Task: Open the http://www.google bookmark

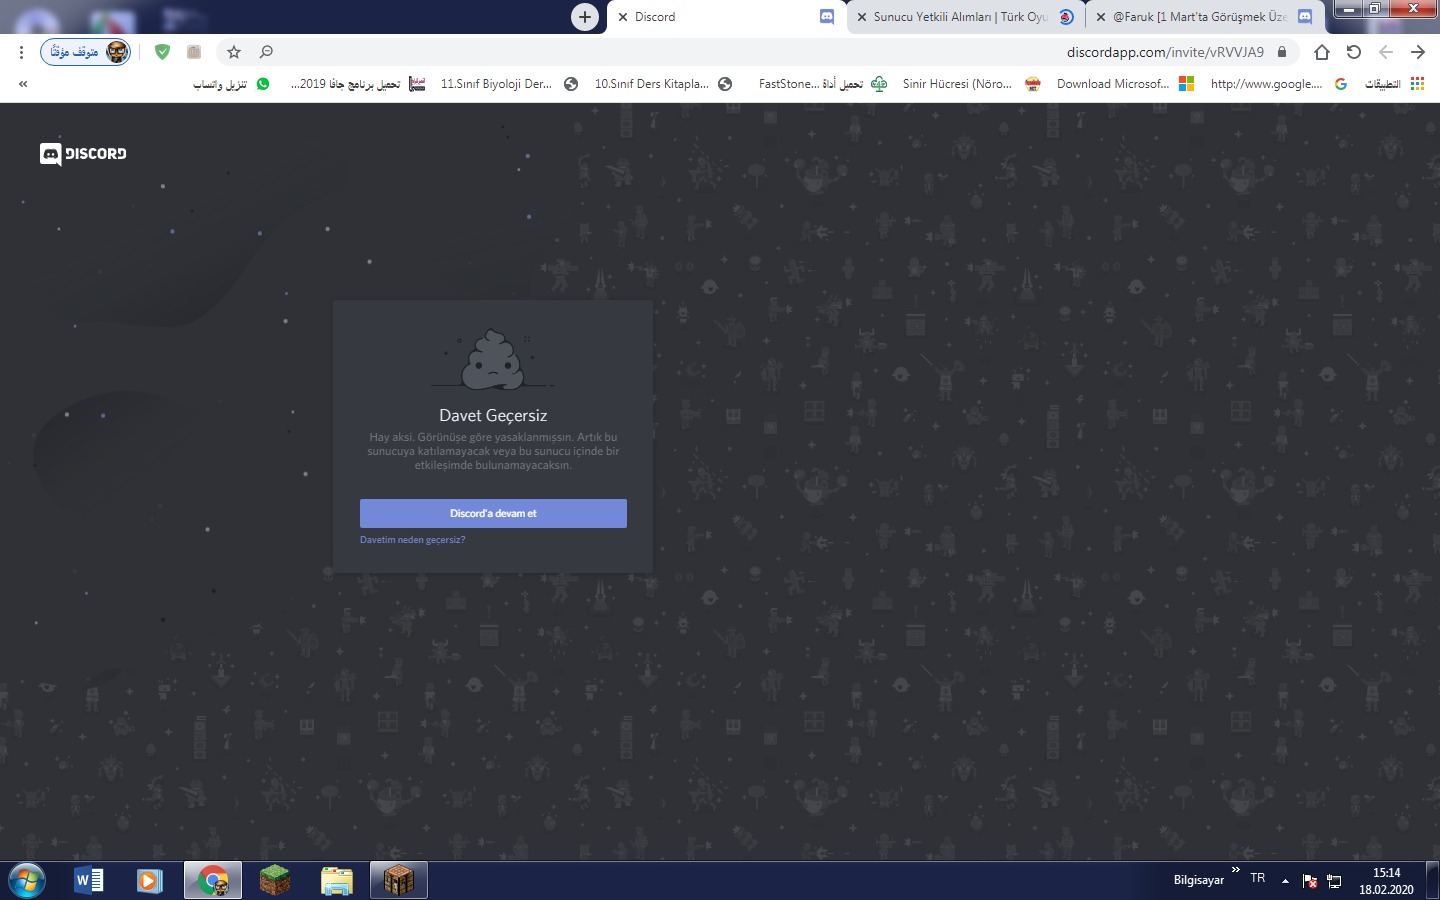Action: (1279, 84)
